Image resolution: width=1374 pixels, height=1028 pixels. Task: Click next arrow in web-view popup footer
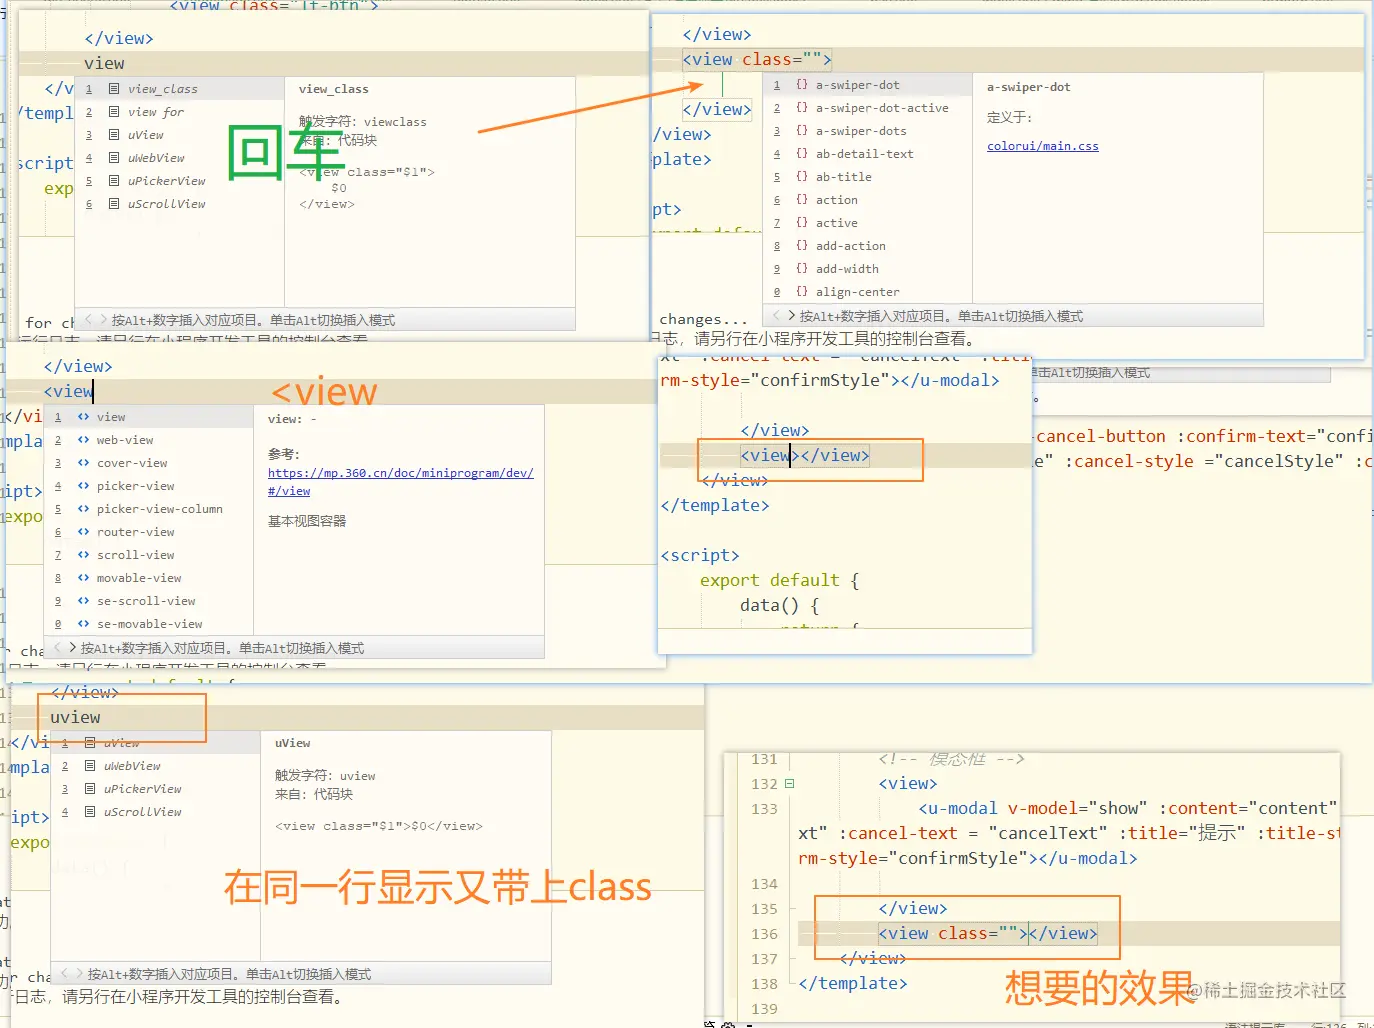[x=72, y=647]
